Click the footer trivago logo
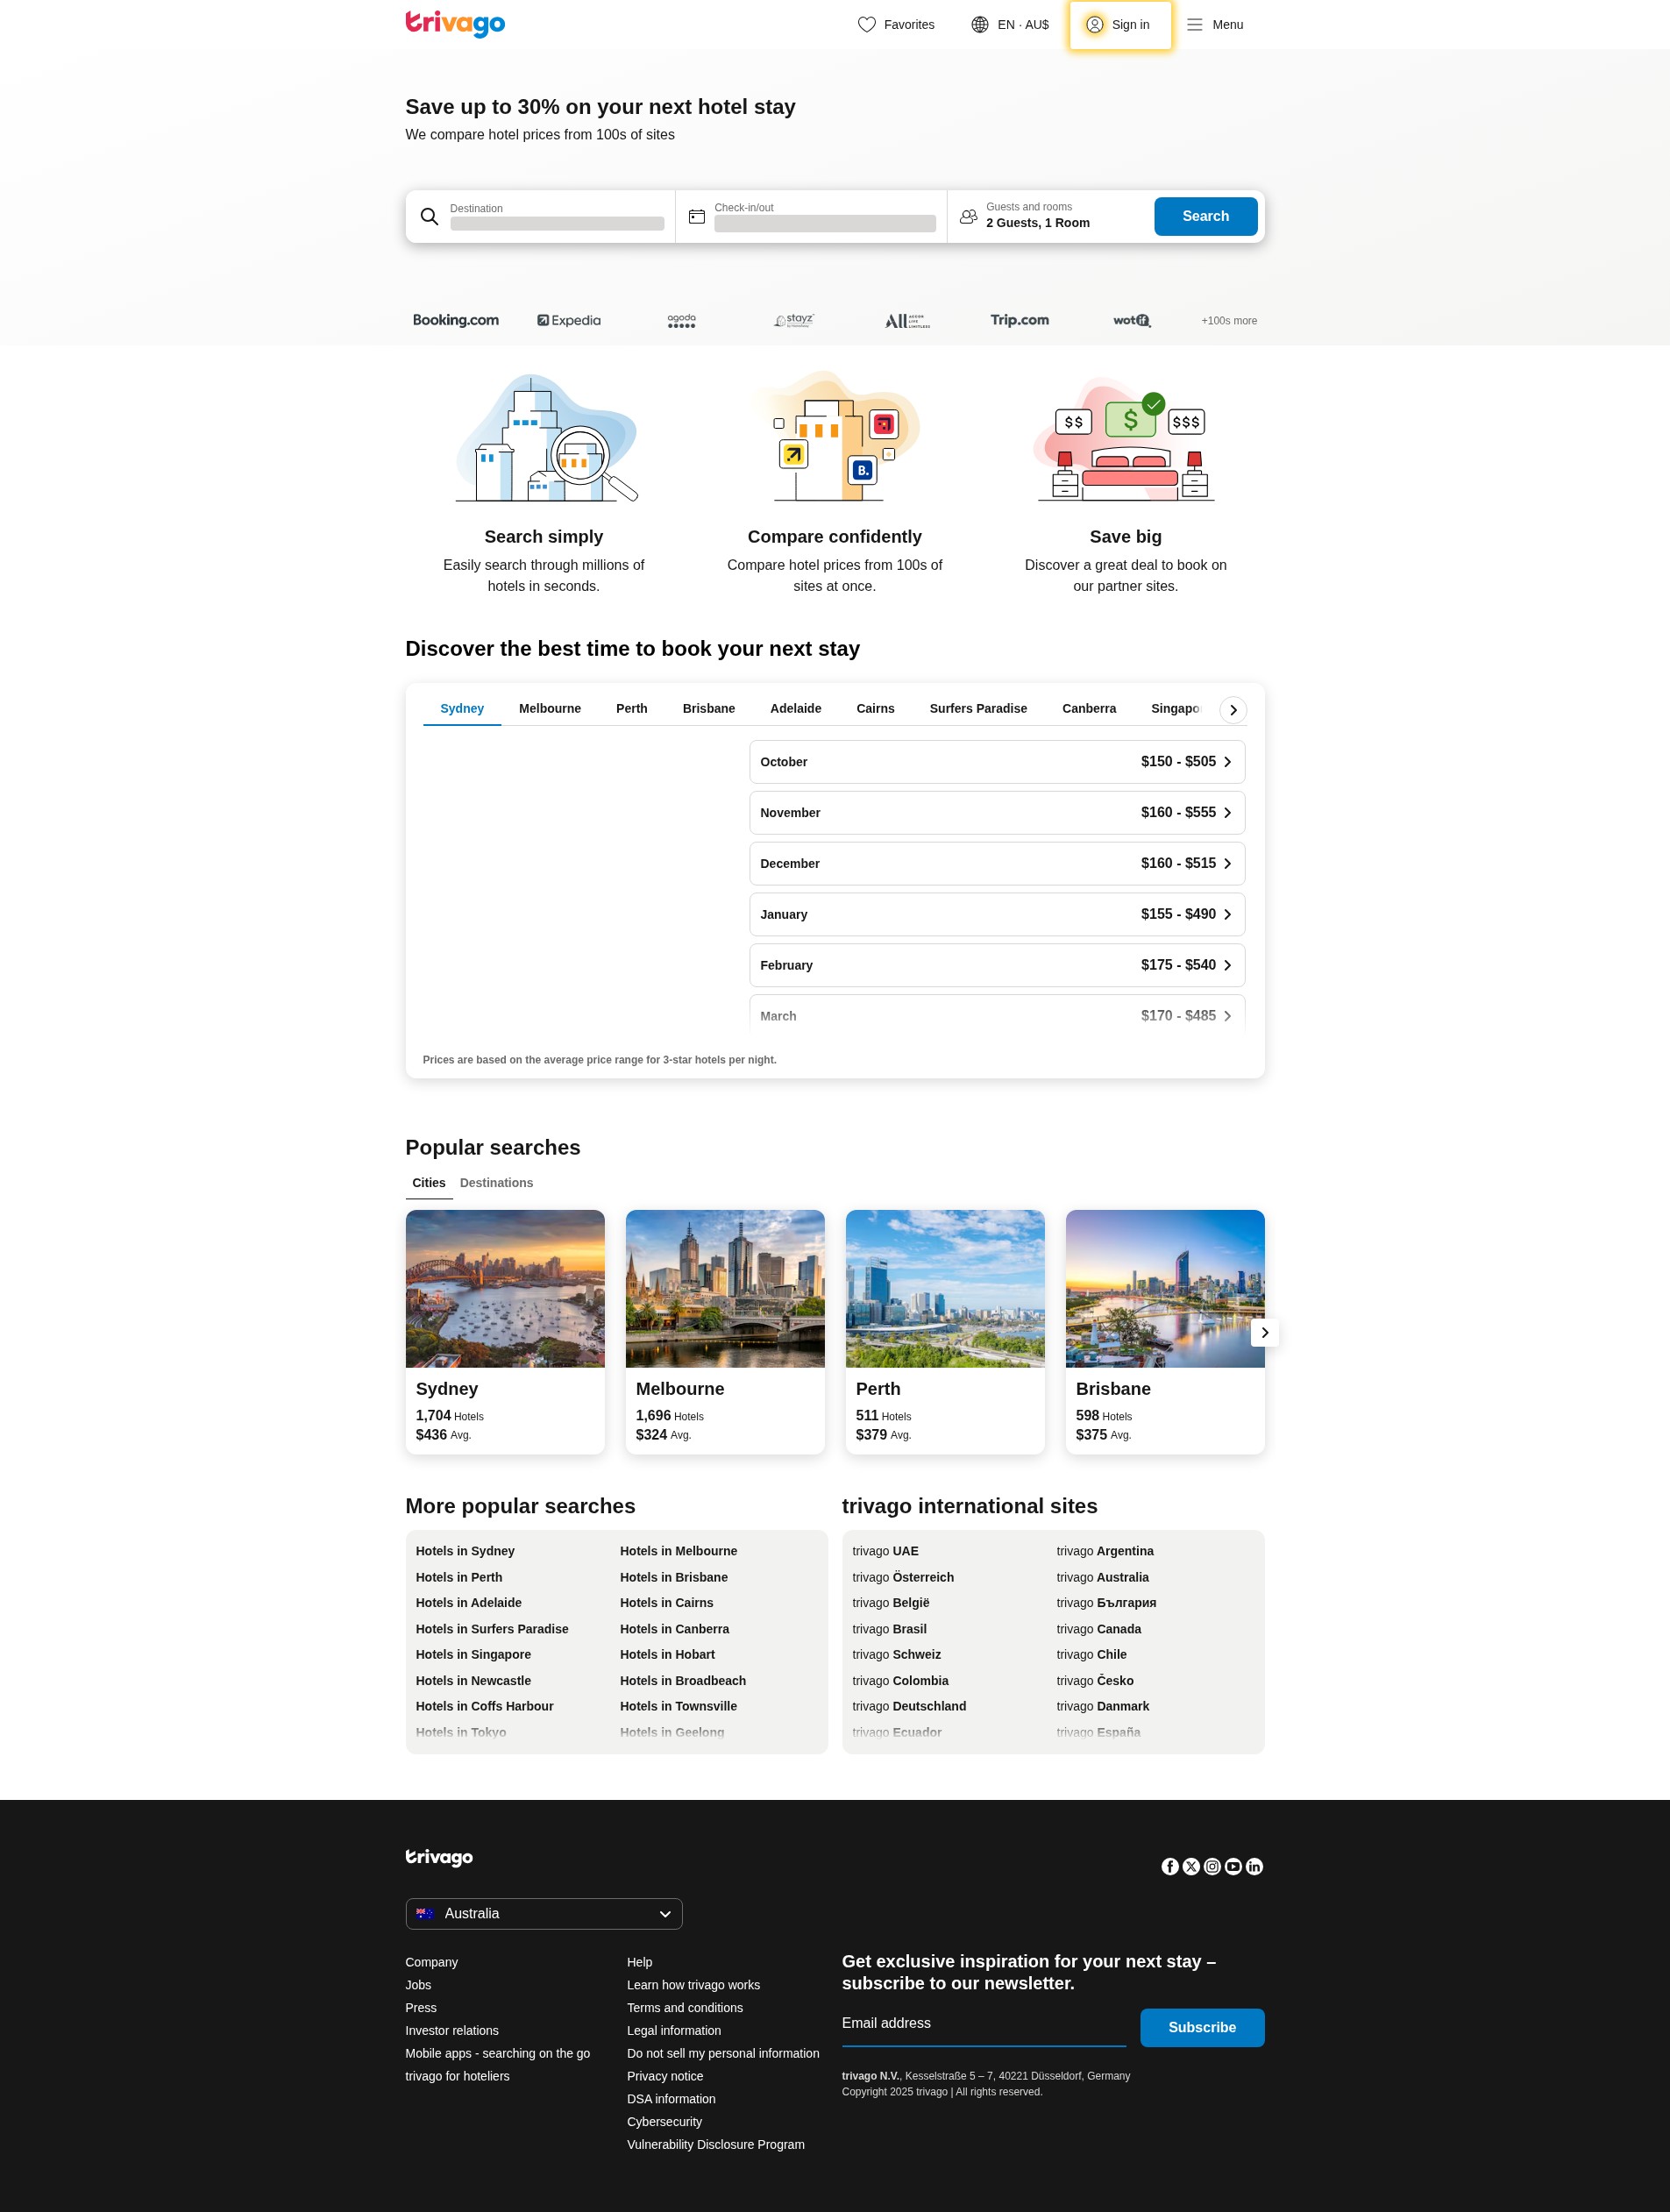Screen dimensions: 1670x2212 point(439,1857)
